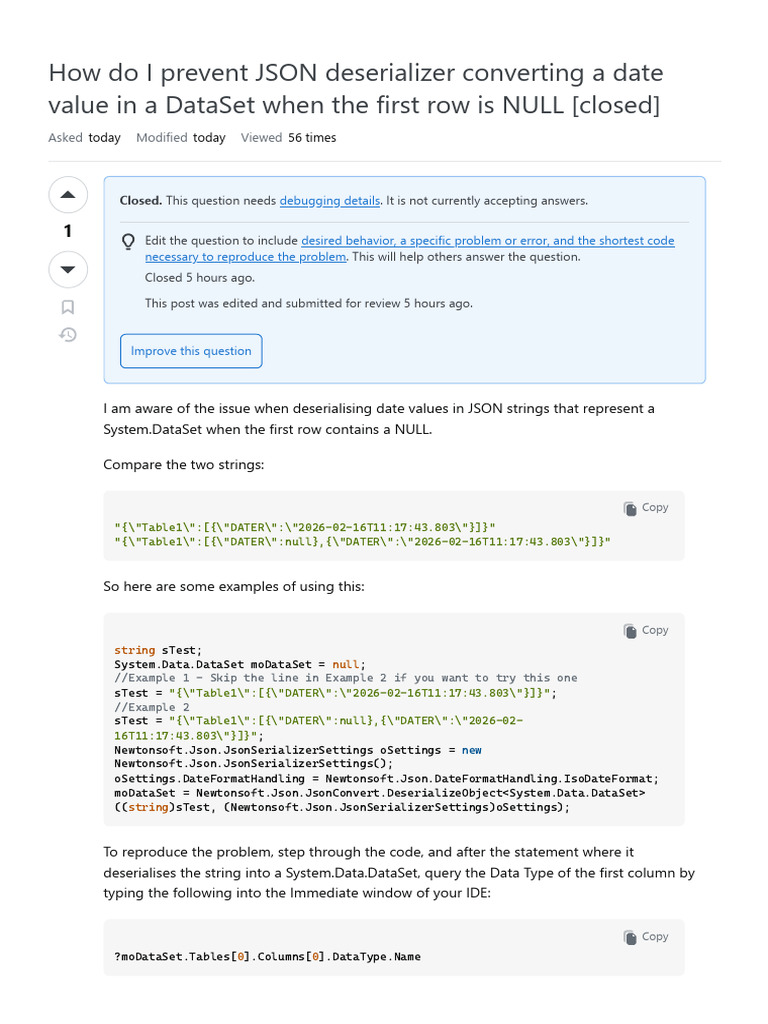Click the question title heading
Image resolution: width=768 pixels, height=1024 pixels.
(x=356, y=89)
